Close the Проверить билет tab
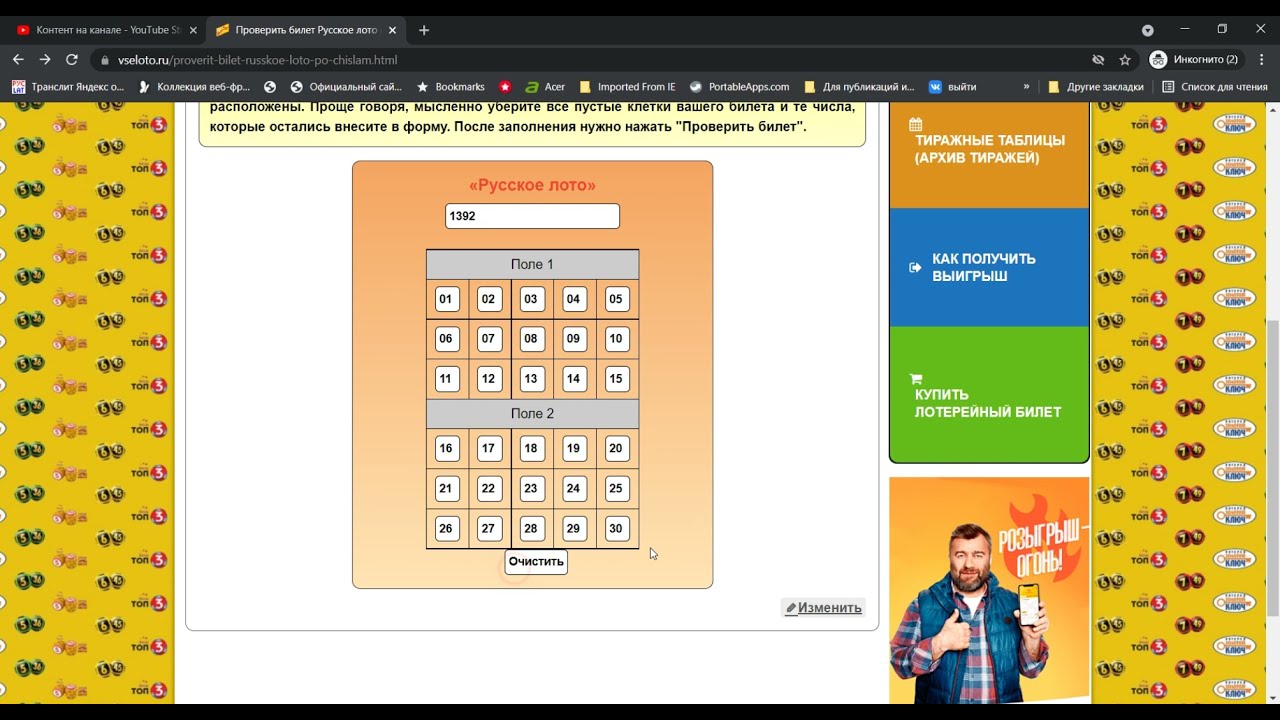 tap(392, 30)
